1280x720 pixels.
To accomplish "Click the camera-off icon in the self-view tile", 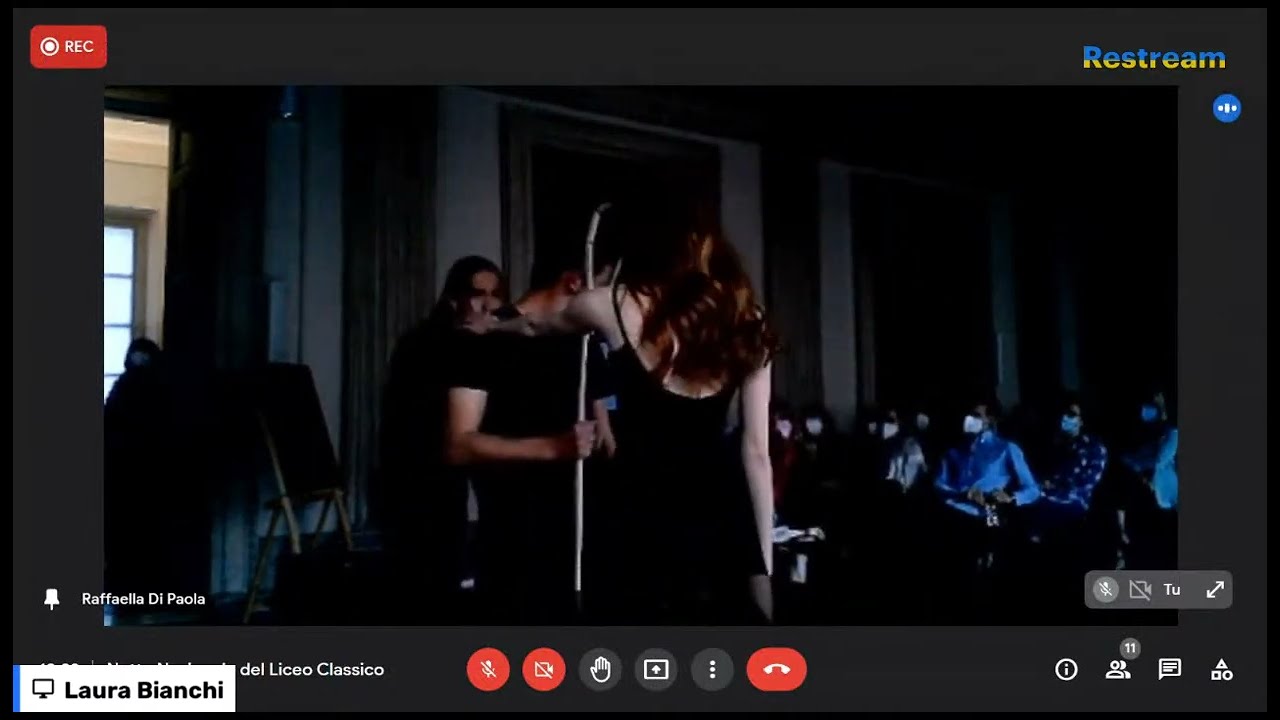I will (1140, 590).
